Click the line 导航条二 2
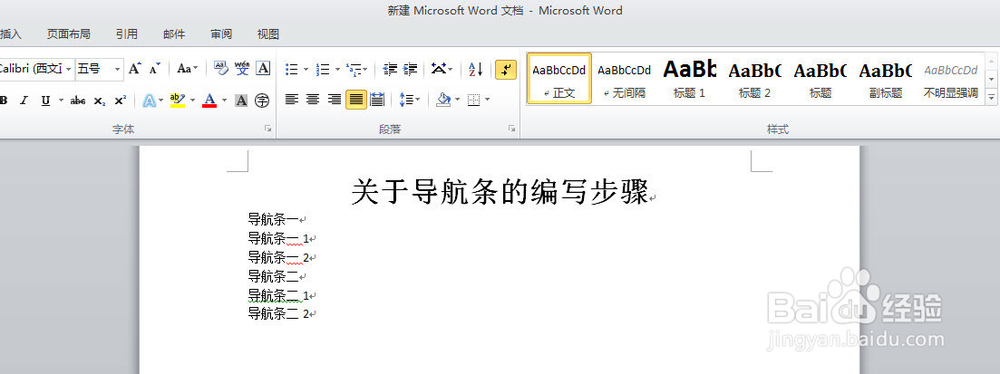This screenshot has height=374, width=1000. (279, 314)
